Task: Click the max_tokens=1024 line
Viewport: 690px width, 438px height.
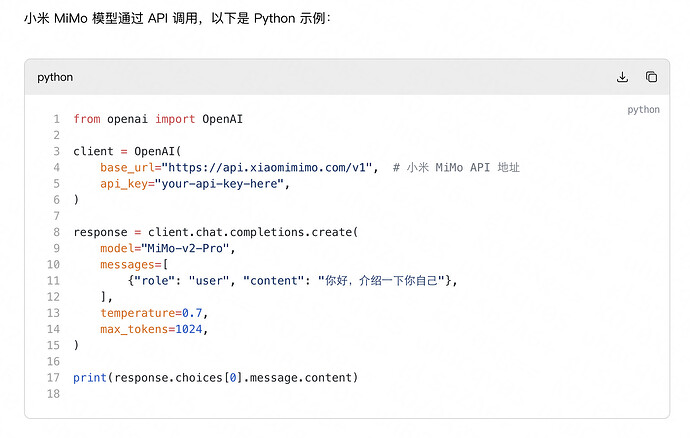Action: (x=154, y=329)
